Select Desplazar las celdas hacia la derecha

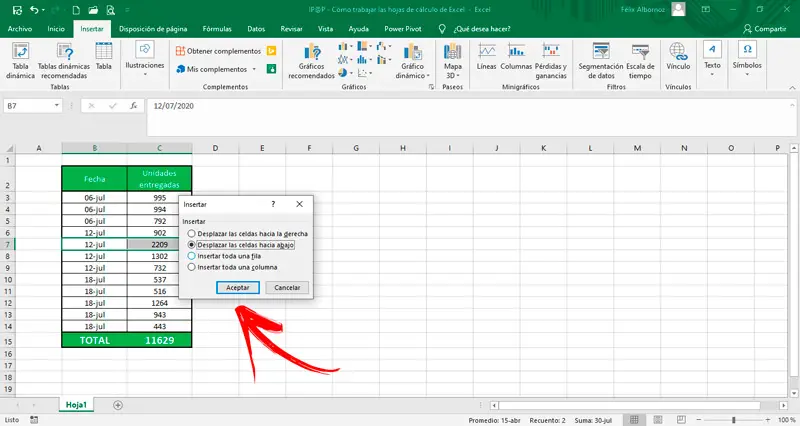click(193, 233)
